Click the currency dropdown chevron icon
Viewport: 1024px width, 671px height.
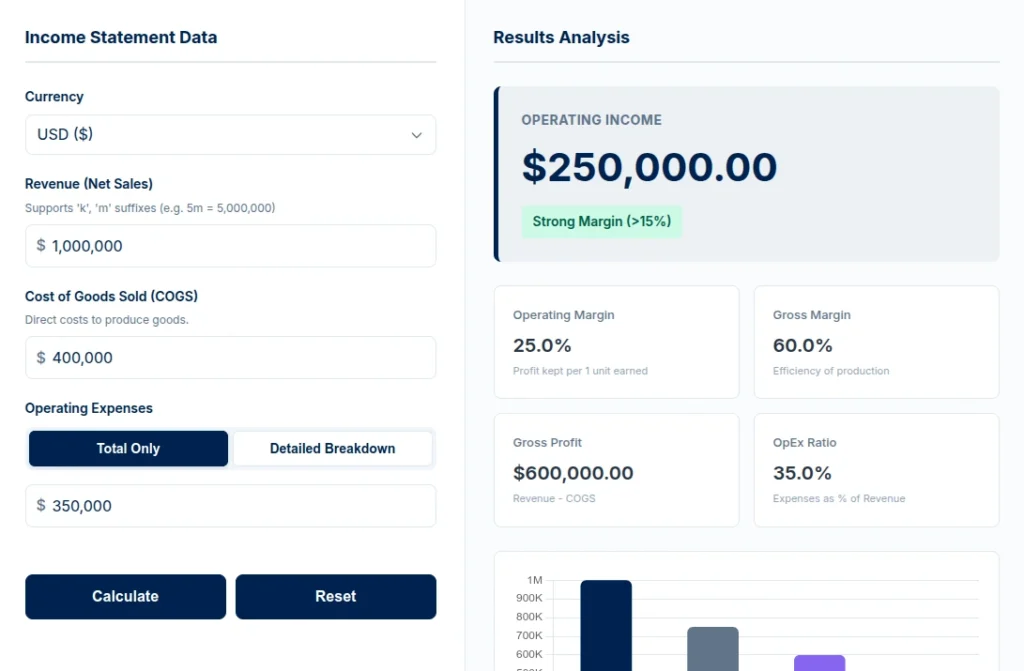416,134
